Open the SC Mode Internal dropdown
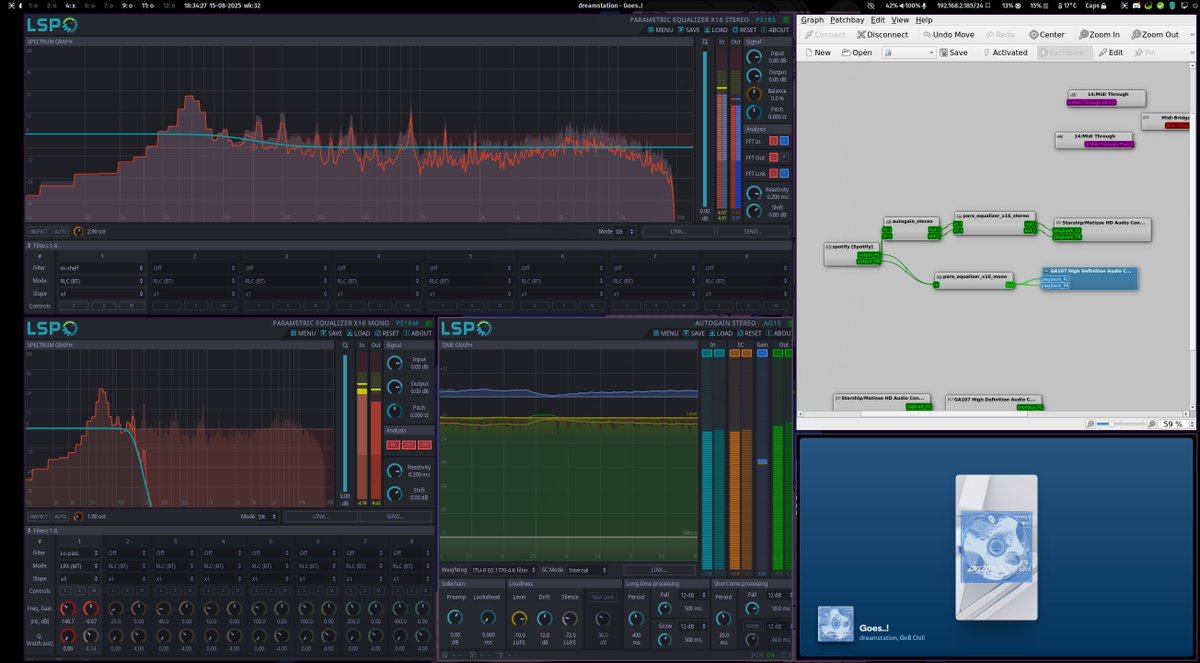 pos(589,570)
